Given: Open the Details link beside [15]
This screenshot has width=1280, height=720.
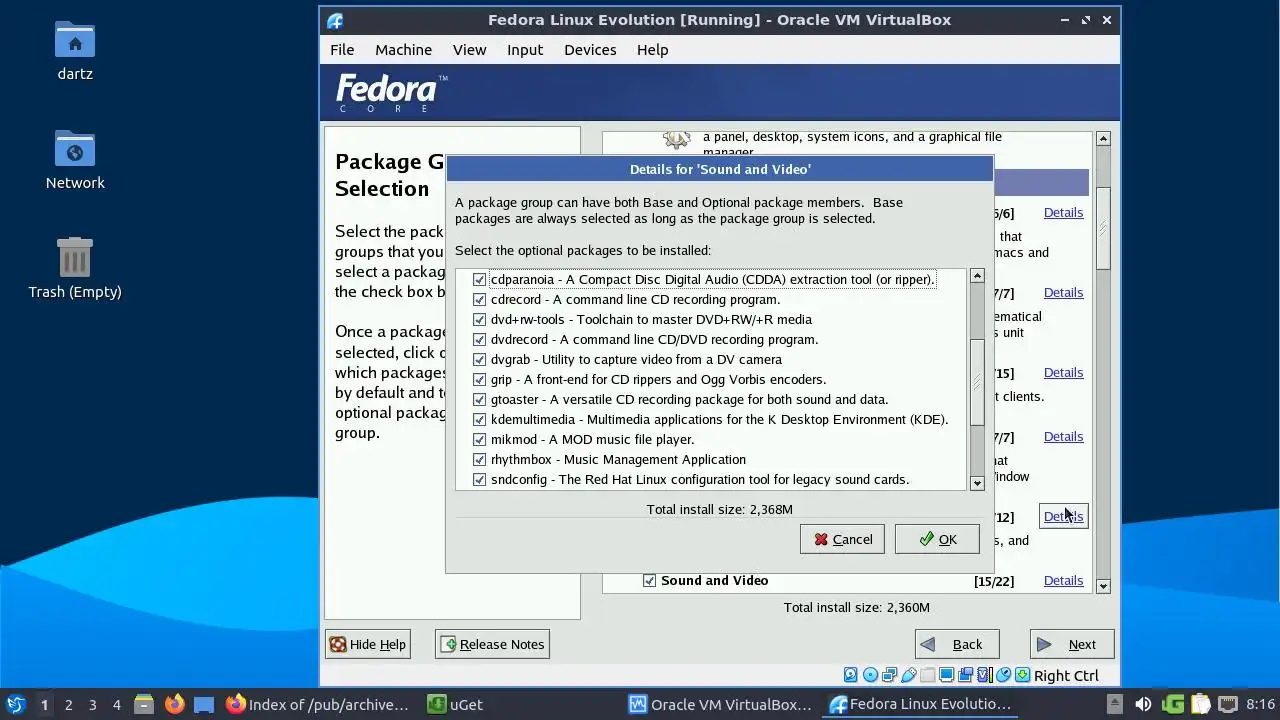Looking at the screenshot, I should (x=1063, y=373).
